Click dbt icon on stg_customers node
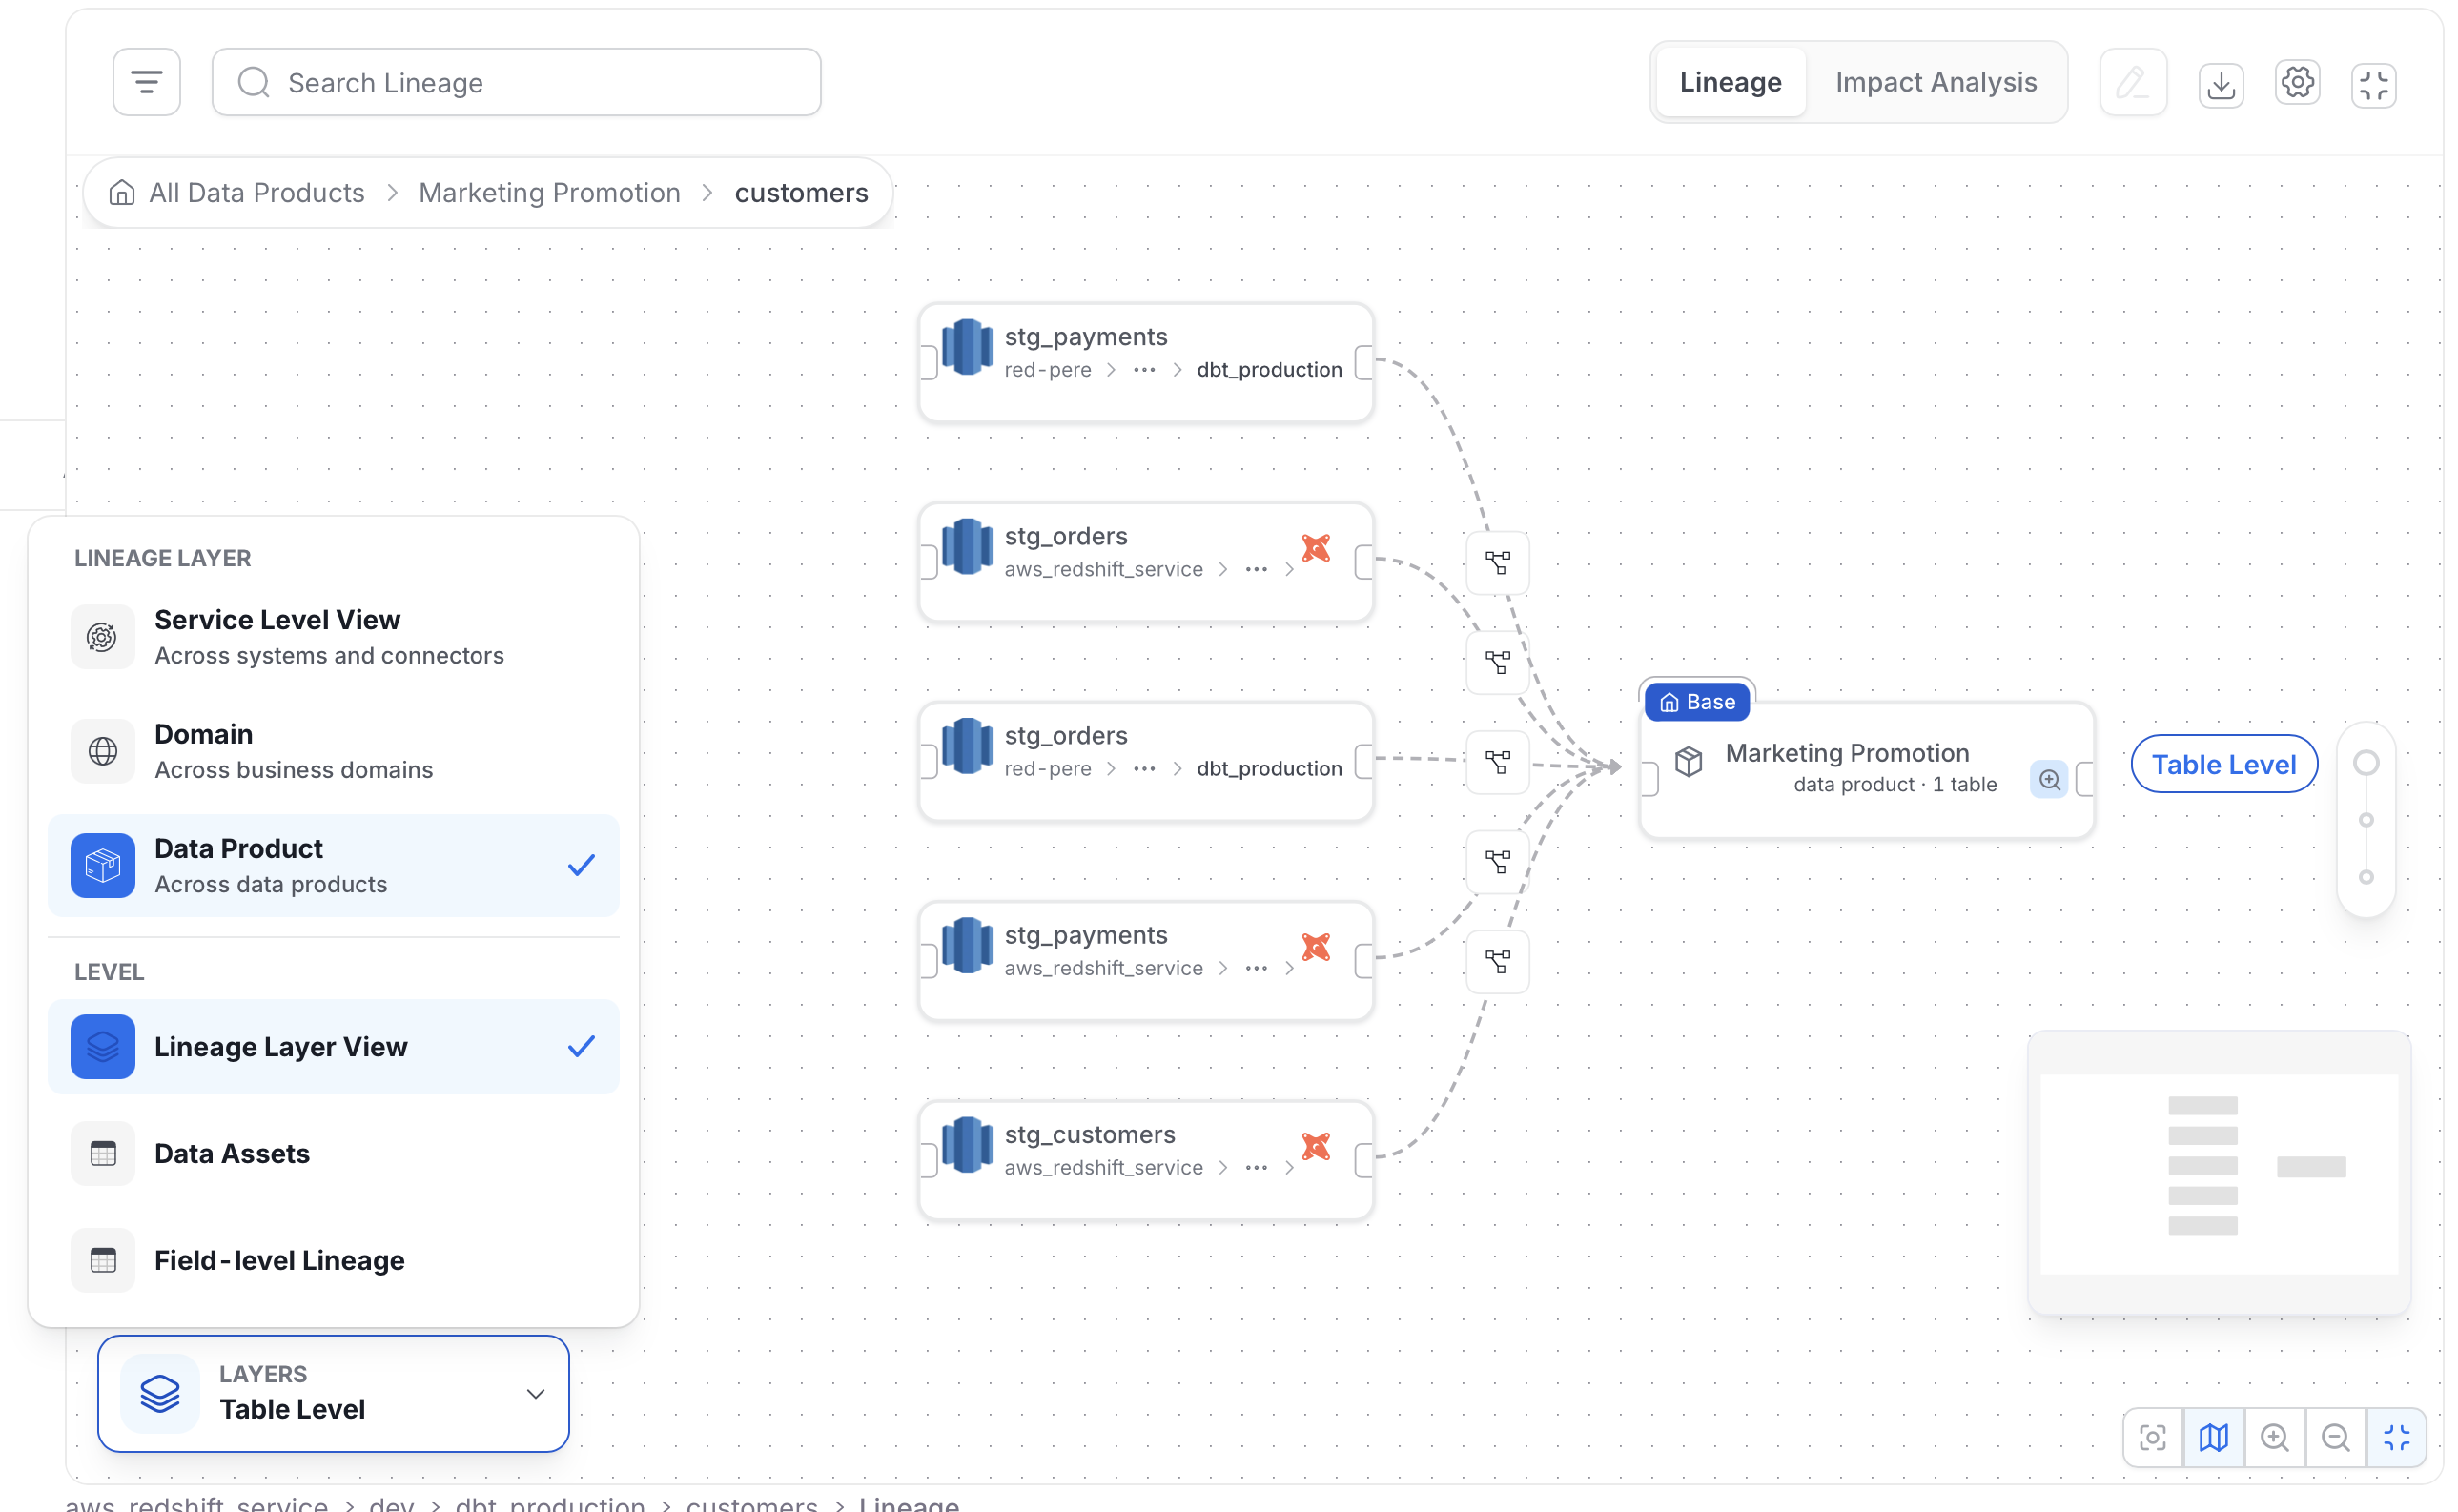The height and width of the screenshot is (1512, 2458). point(1315,1146)
